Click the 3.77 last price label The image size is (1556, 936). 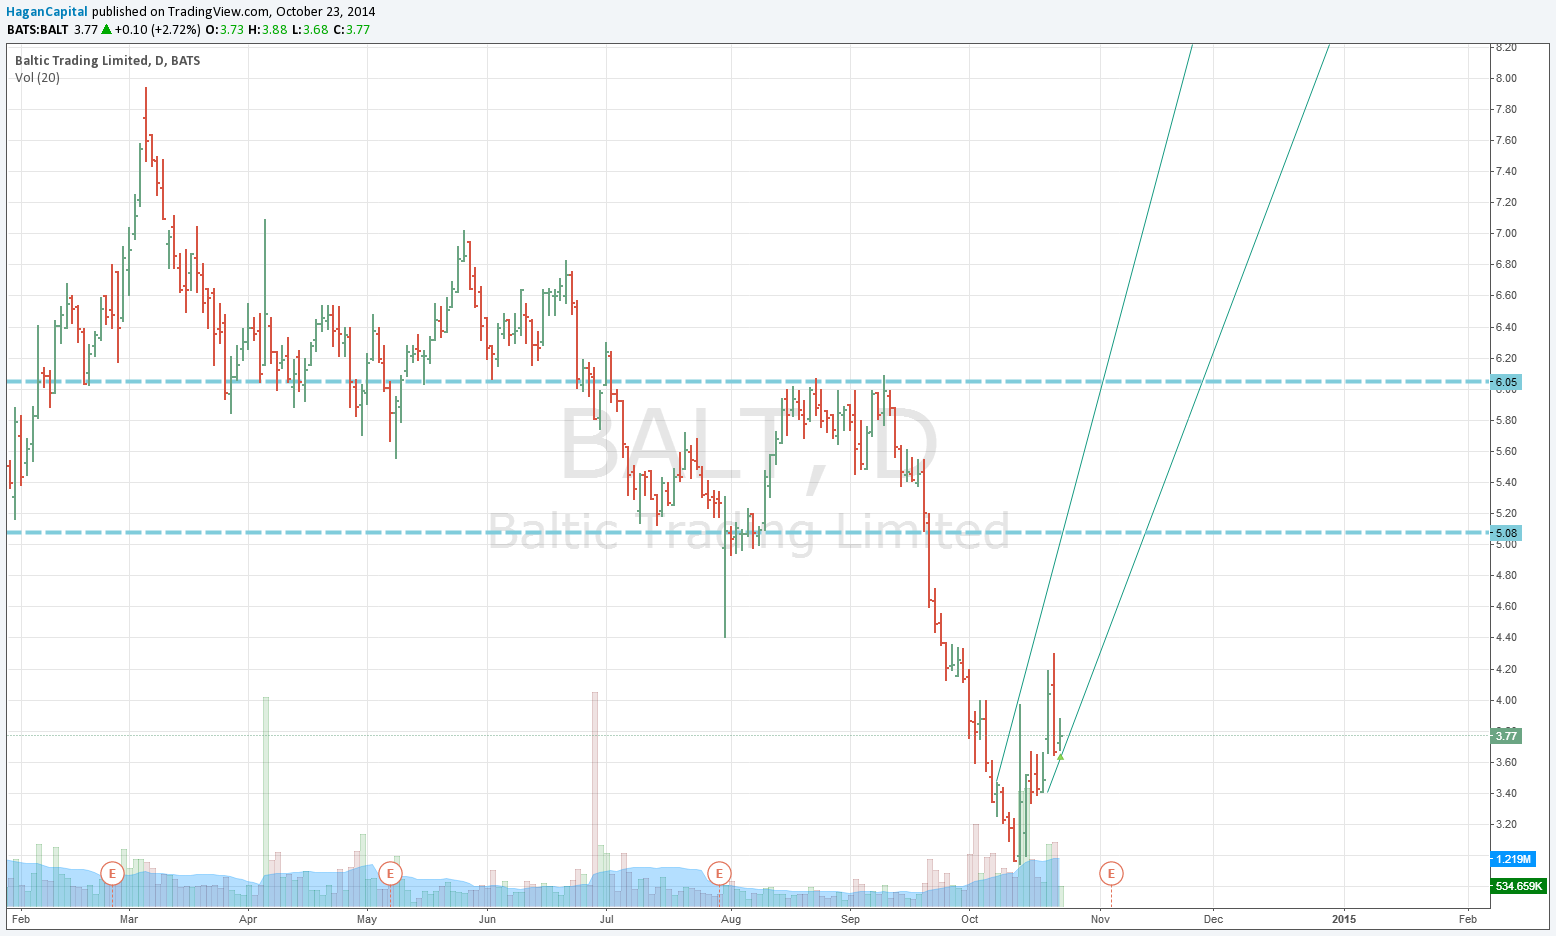pyautogui.click(x=1506, y=736)
